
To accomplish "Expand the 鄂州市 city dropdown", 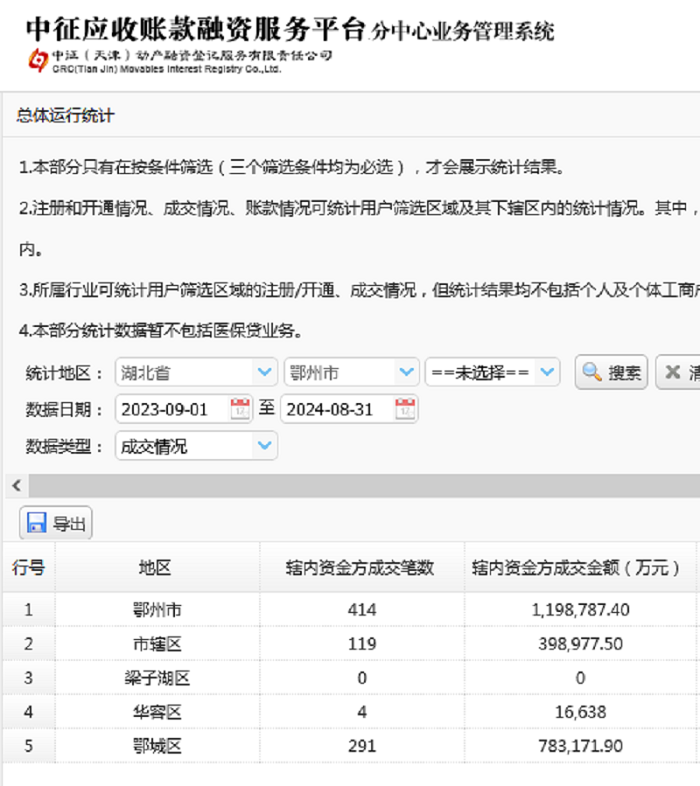I will click(x=406, y=372).
